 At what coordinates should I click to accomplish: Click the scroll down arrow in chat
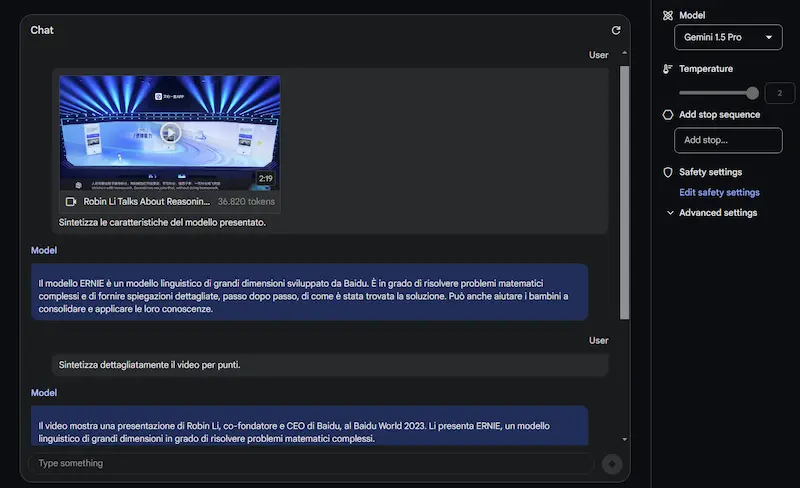pos(624,439)
